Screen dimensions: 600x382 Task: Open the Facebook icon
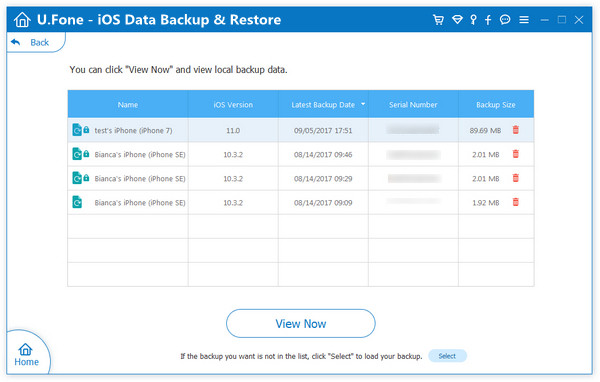coord(488,20)
